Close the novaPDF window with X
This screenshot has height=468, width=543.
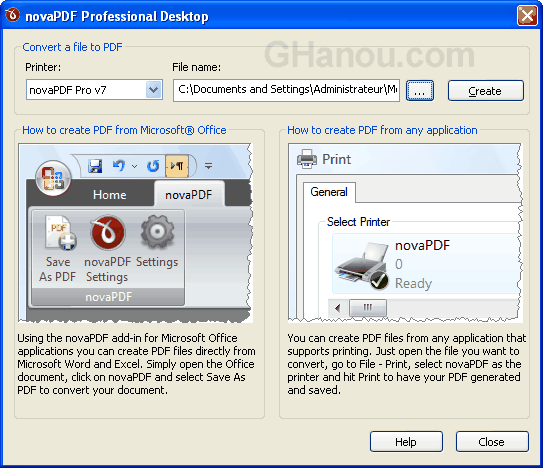pyautogui.click(x=527, y=16)
